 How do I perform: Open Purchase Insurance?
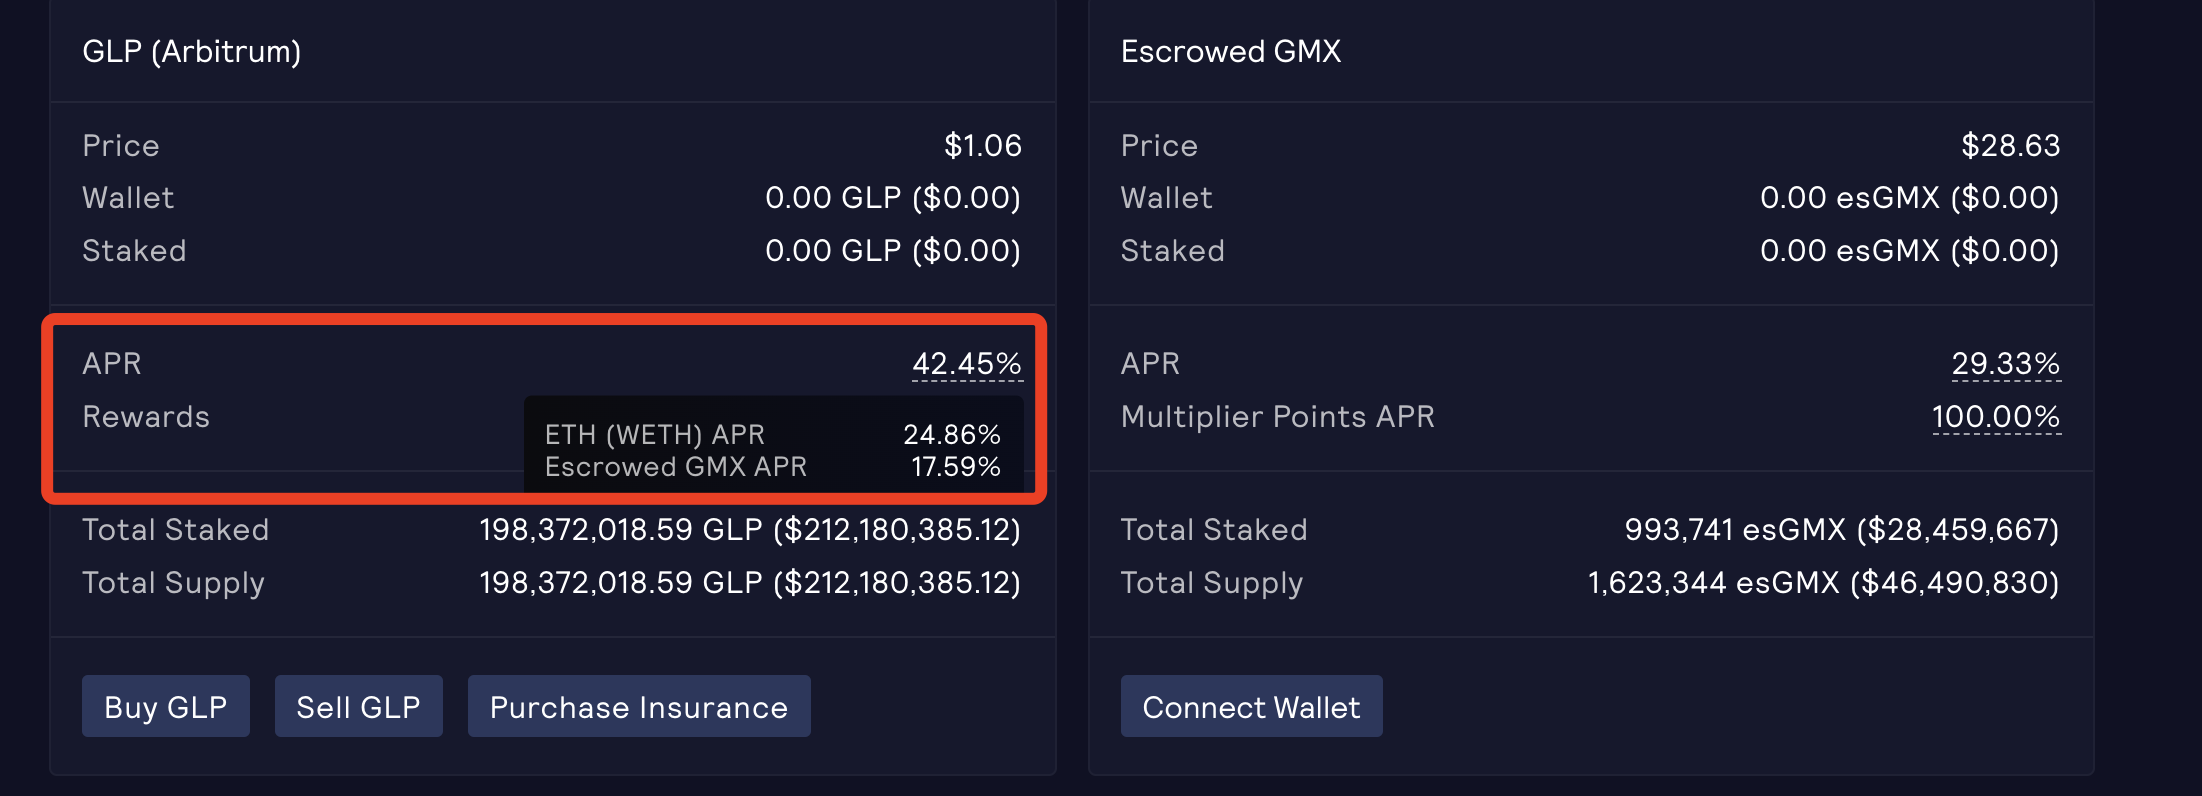[638, 707]
